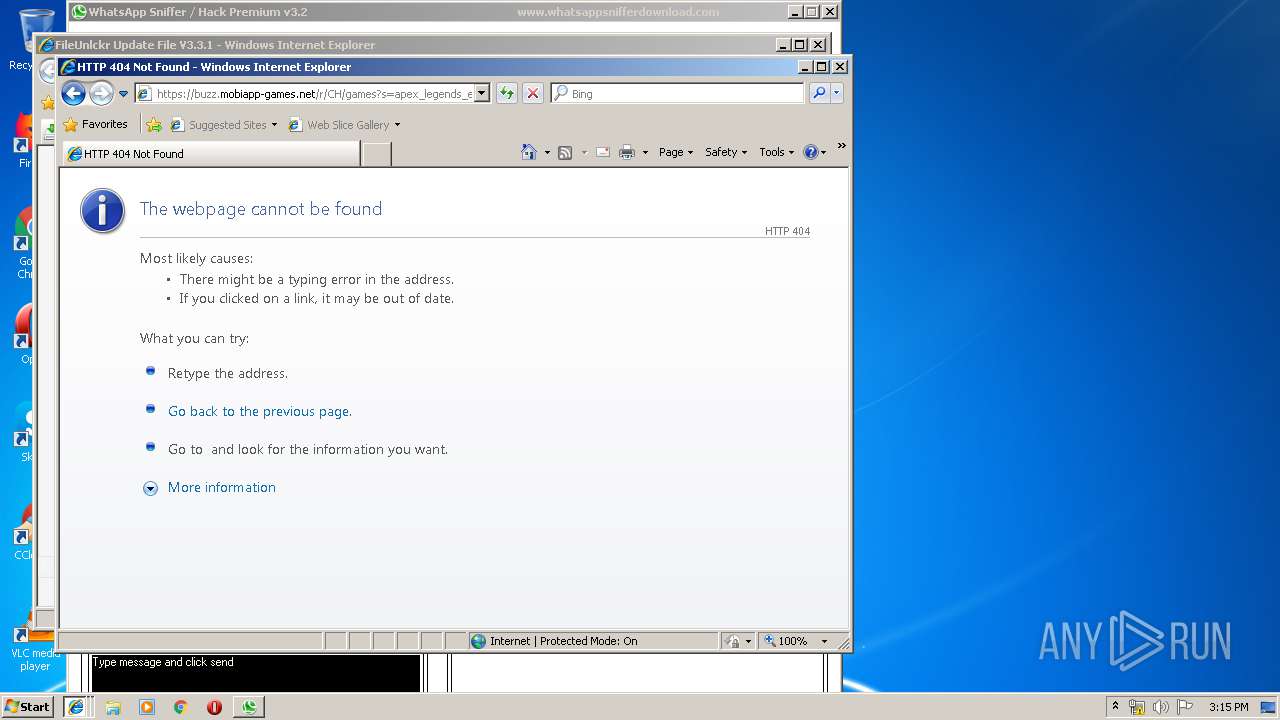Screen dimensions: 1280x720
Task: Click the Help question mark icon
Action: (x=810, y=152)
